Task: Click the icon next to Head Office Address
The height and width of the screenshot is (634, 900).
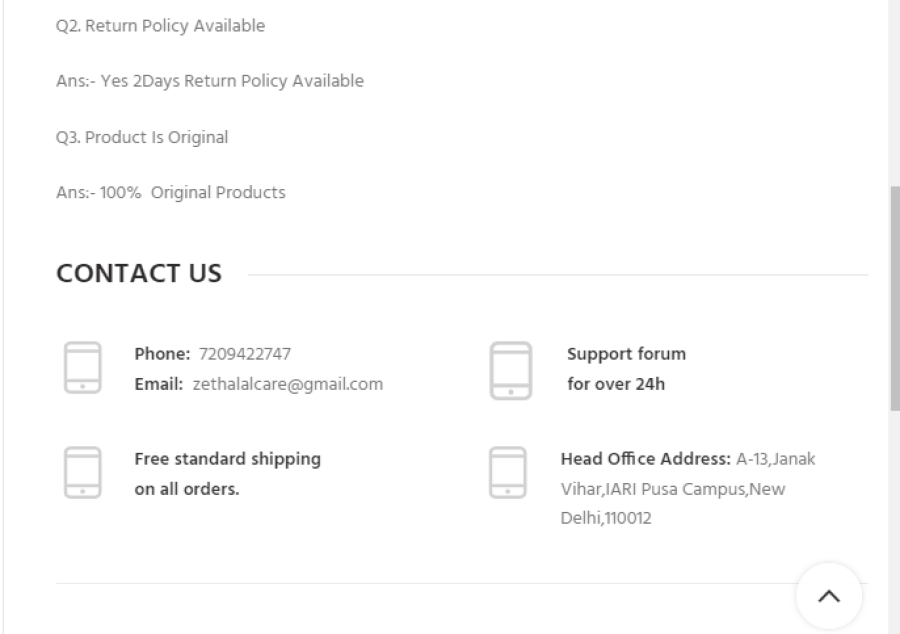Action: pos(508,472)
